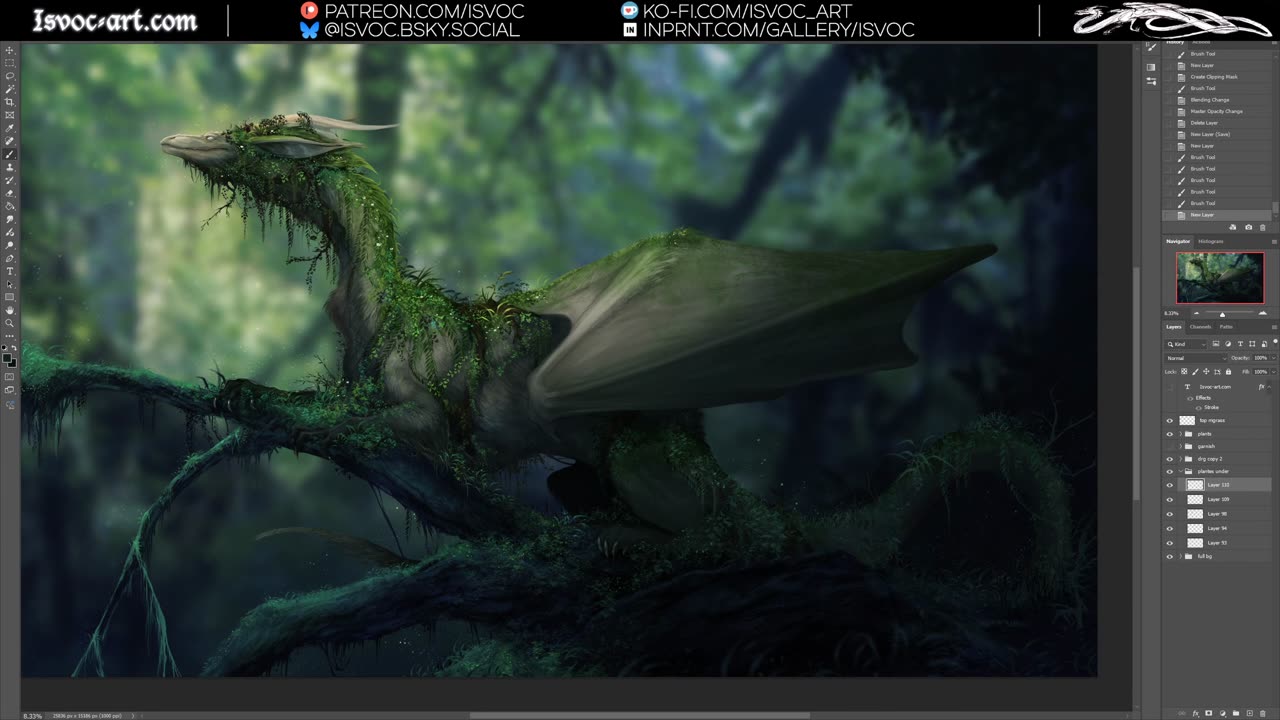
Task: Create new document from current state icon
Action: (x=1233, y=227)
